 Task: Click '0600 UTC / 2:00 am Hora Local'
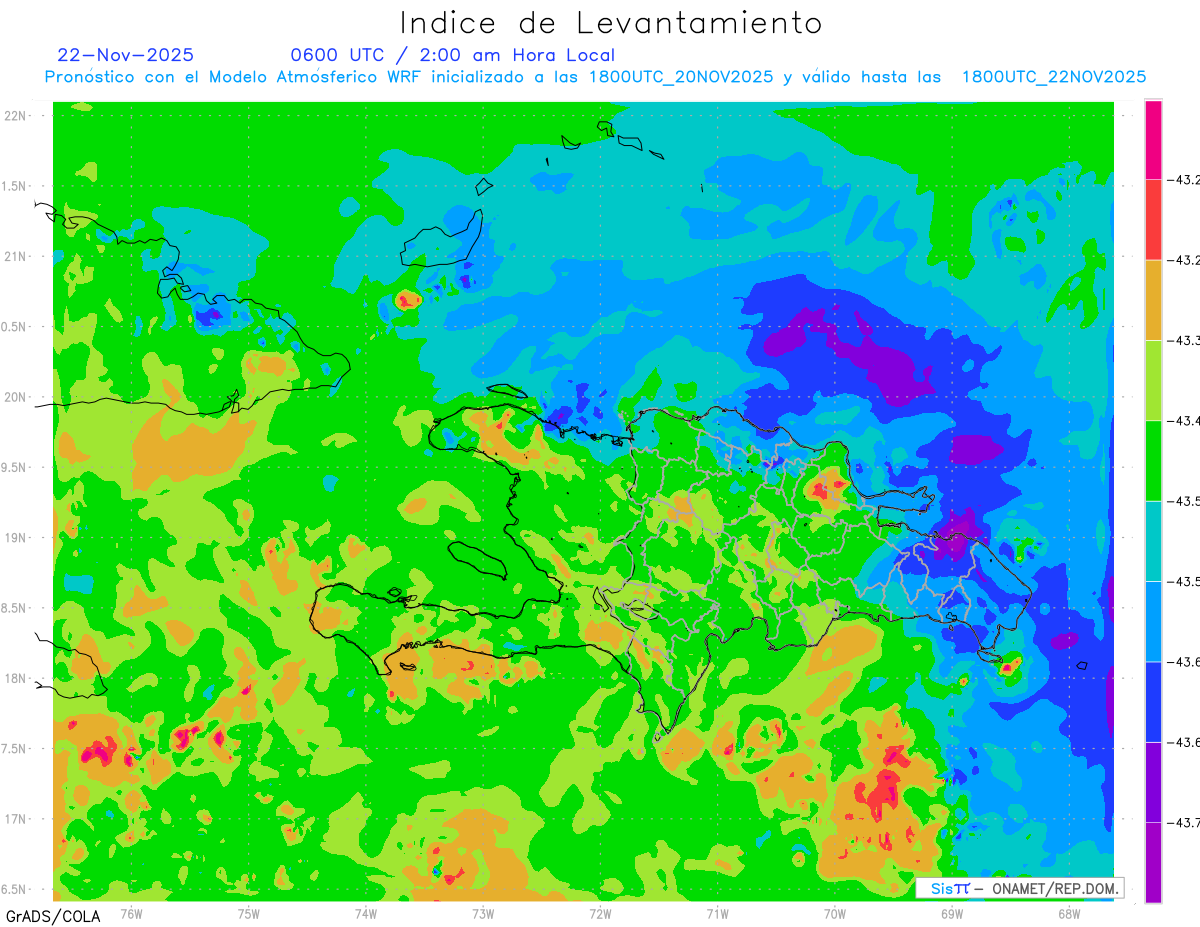coord(452,55)
